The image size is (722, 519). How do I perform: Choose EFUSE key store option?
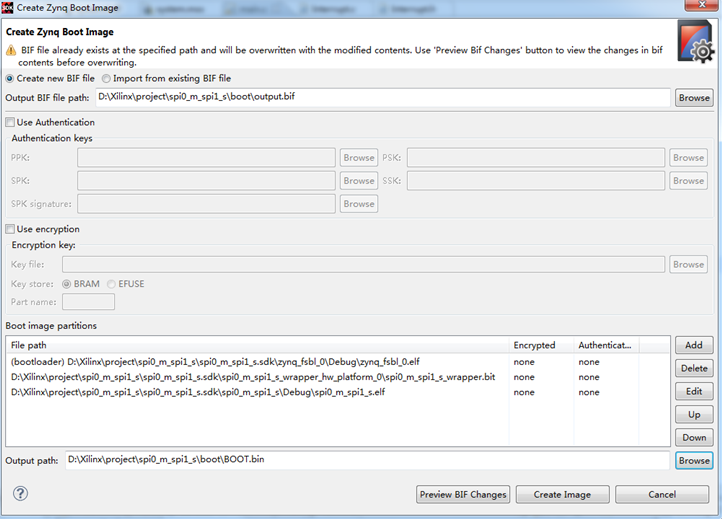(111, 284)
